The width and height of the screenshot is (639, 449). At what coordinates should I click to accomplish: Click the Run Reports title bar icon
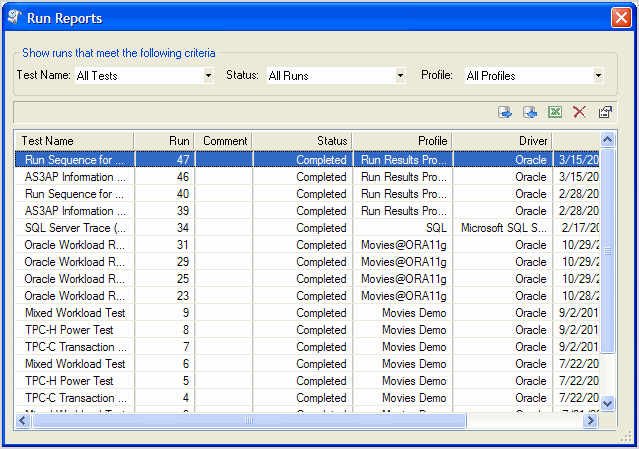(15, 17)
